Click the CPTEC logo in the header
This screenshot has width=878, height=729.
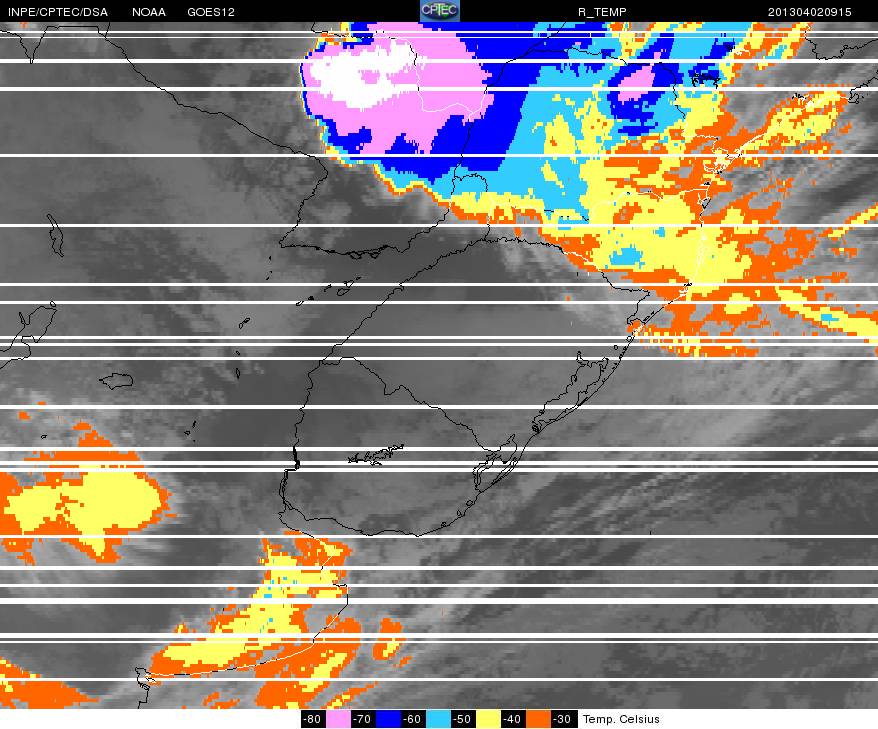click(x=440, y=11)
